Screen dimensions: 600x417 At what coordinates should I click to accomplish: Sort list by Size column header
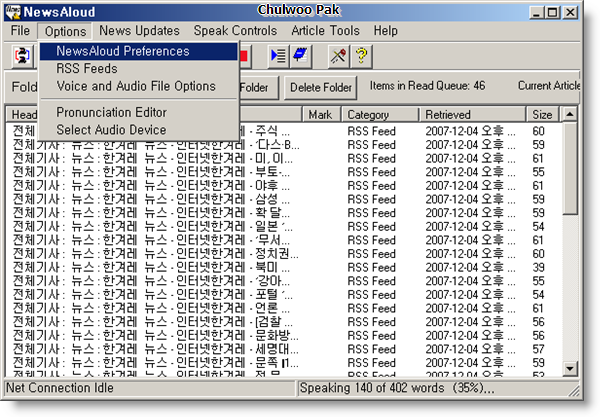coord(543,114)
